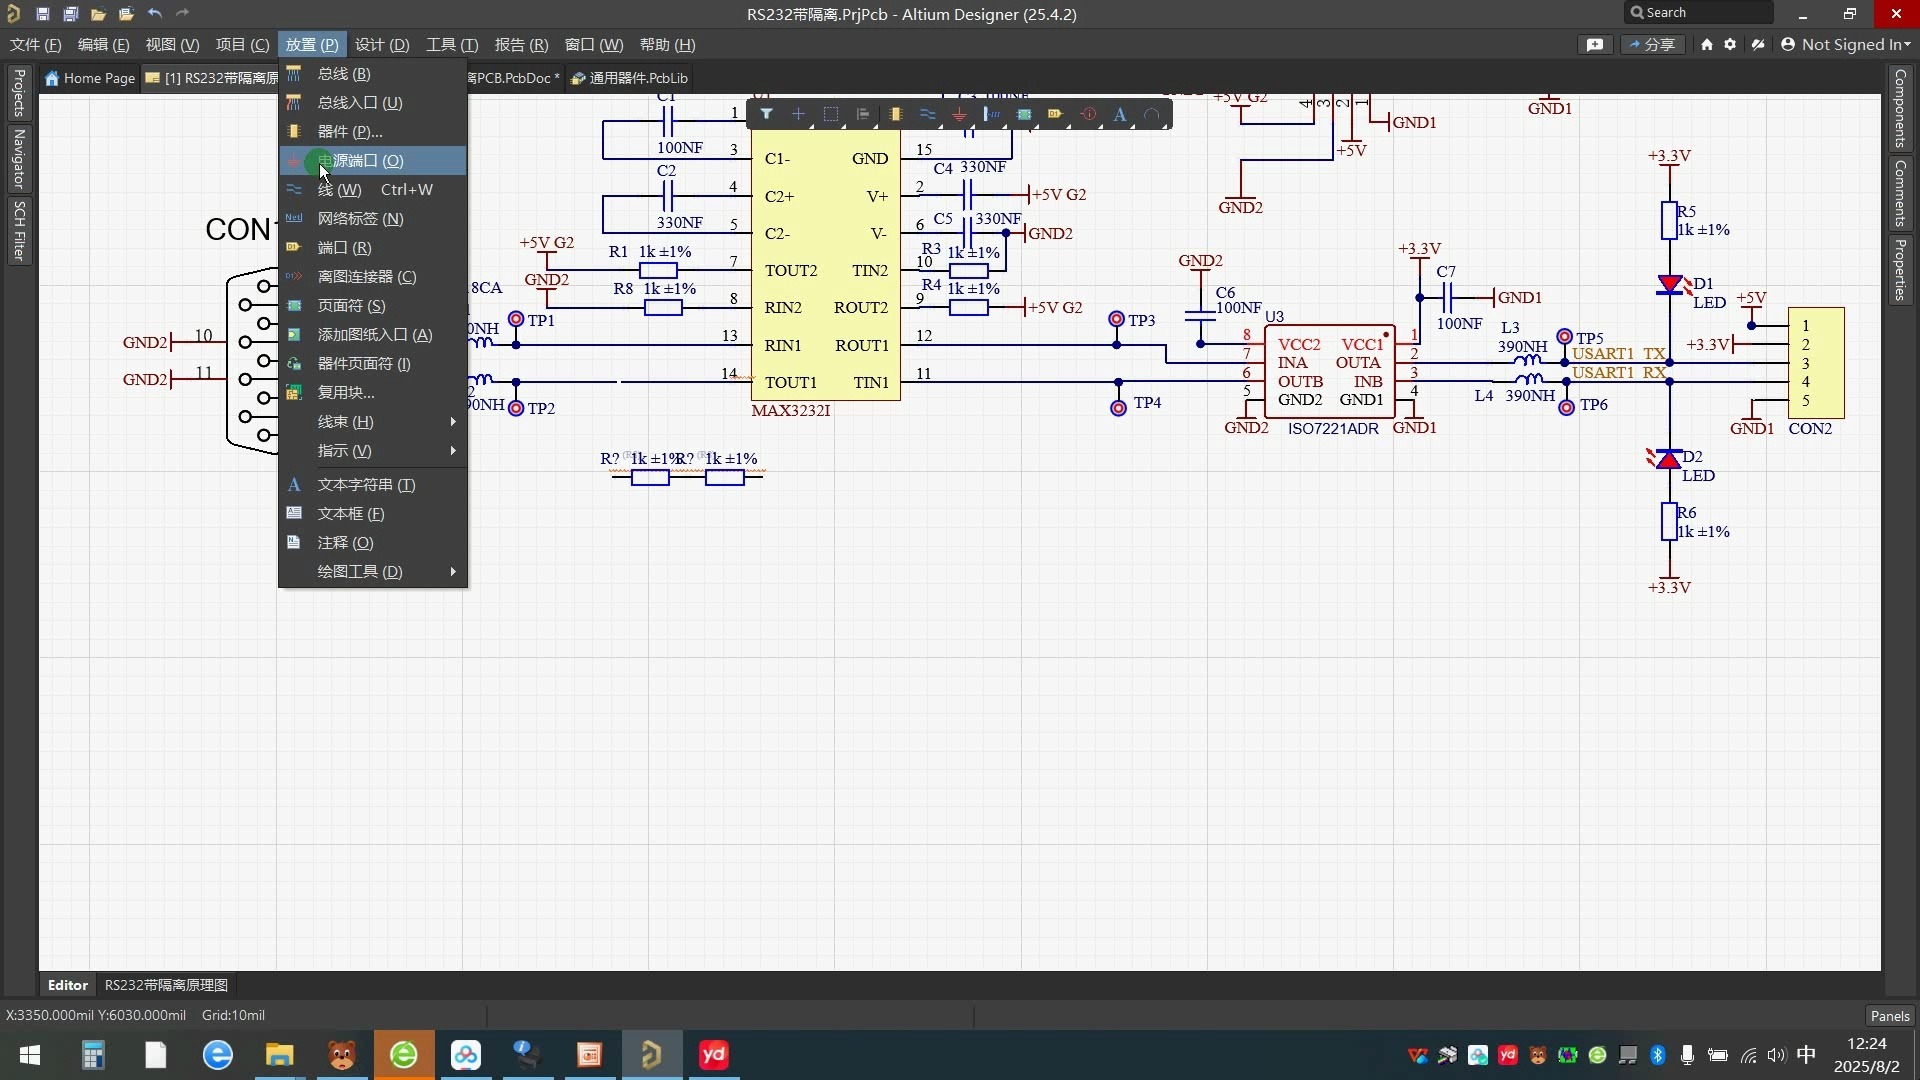Open the 编辑 (E) menu
Viewport: 1920px width, 1080px height.
104,45
